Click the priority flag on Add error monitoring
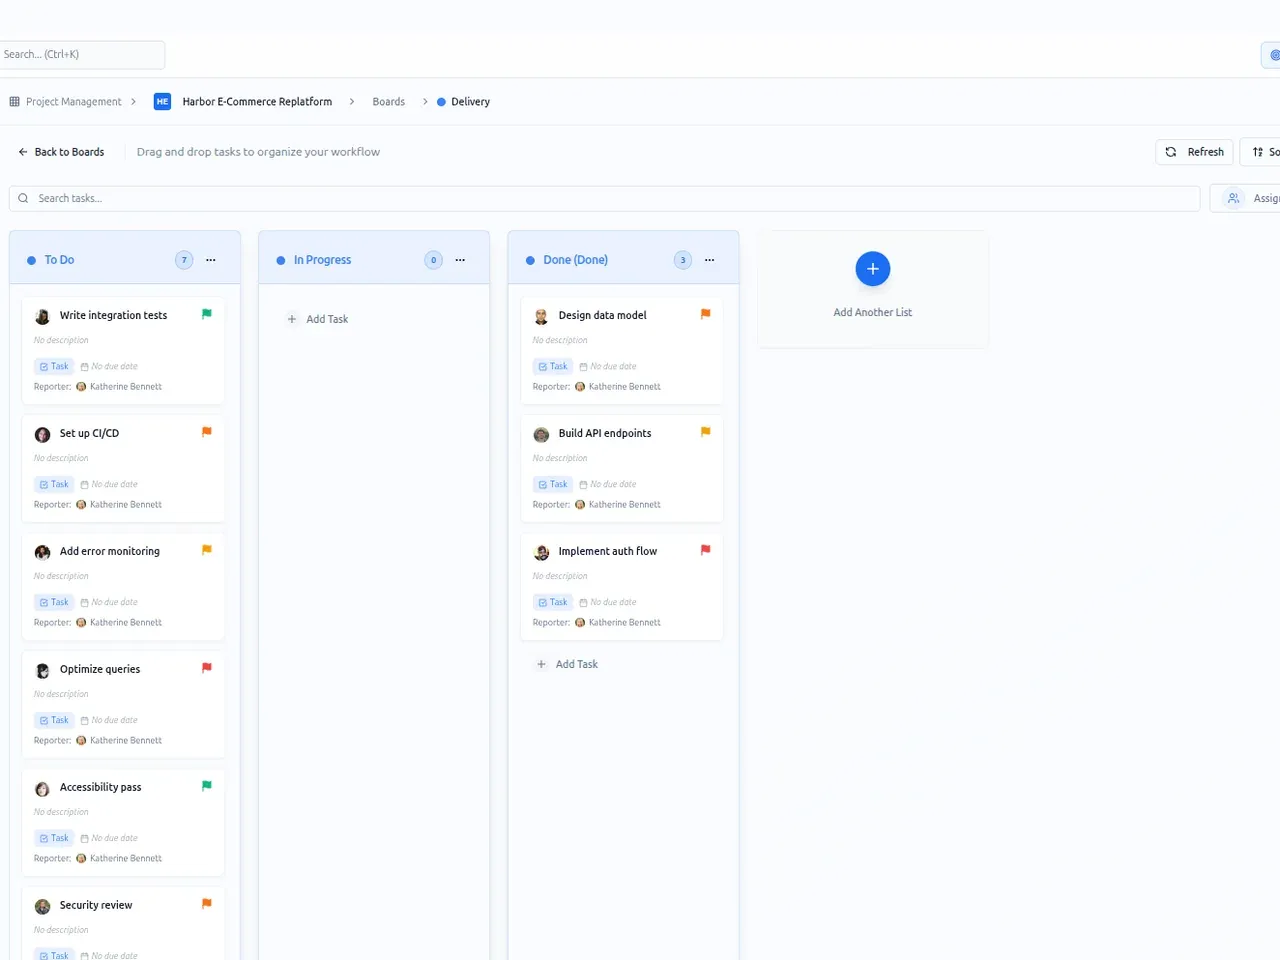1280x960 pixels. 207,550
